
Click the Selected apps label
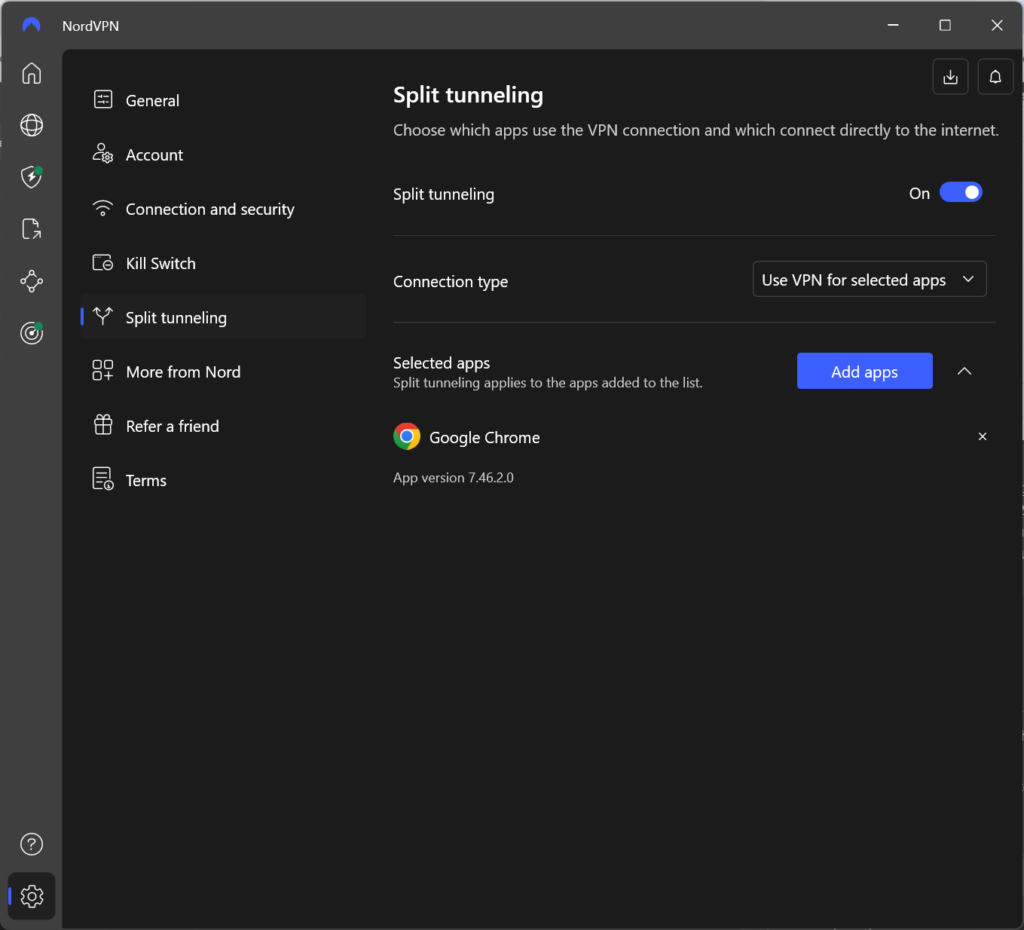[441, 362]
